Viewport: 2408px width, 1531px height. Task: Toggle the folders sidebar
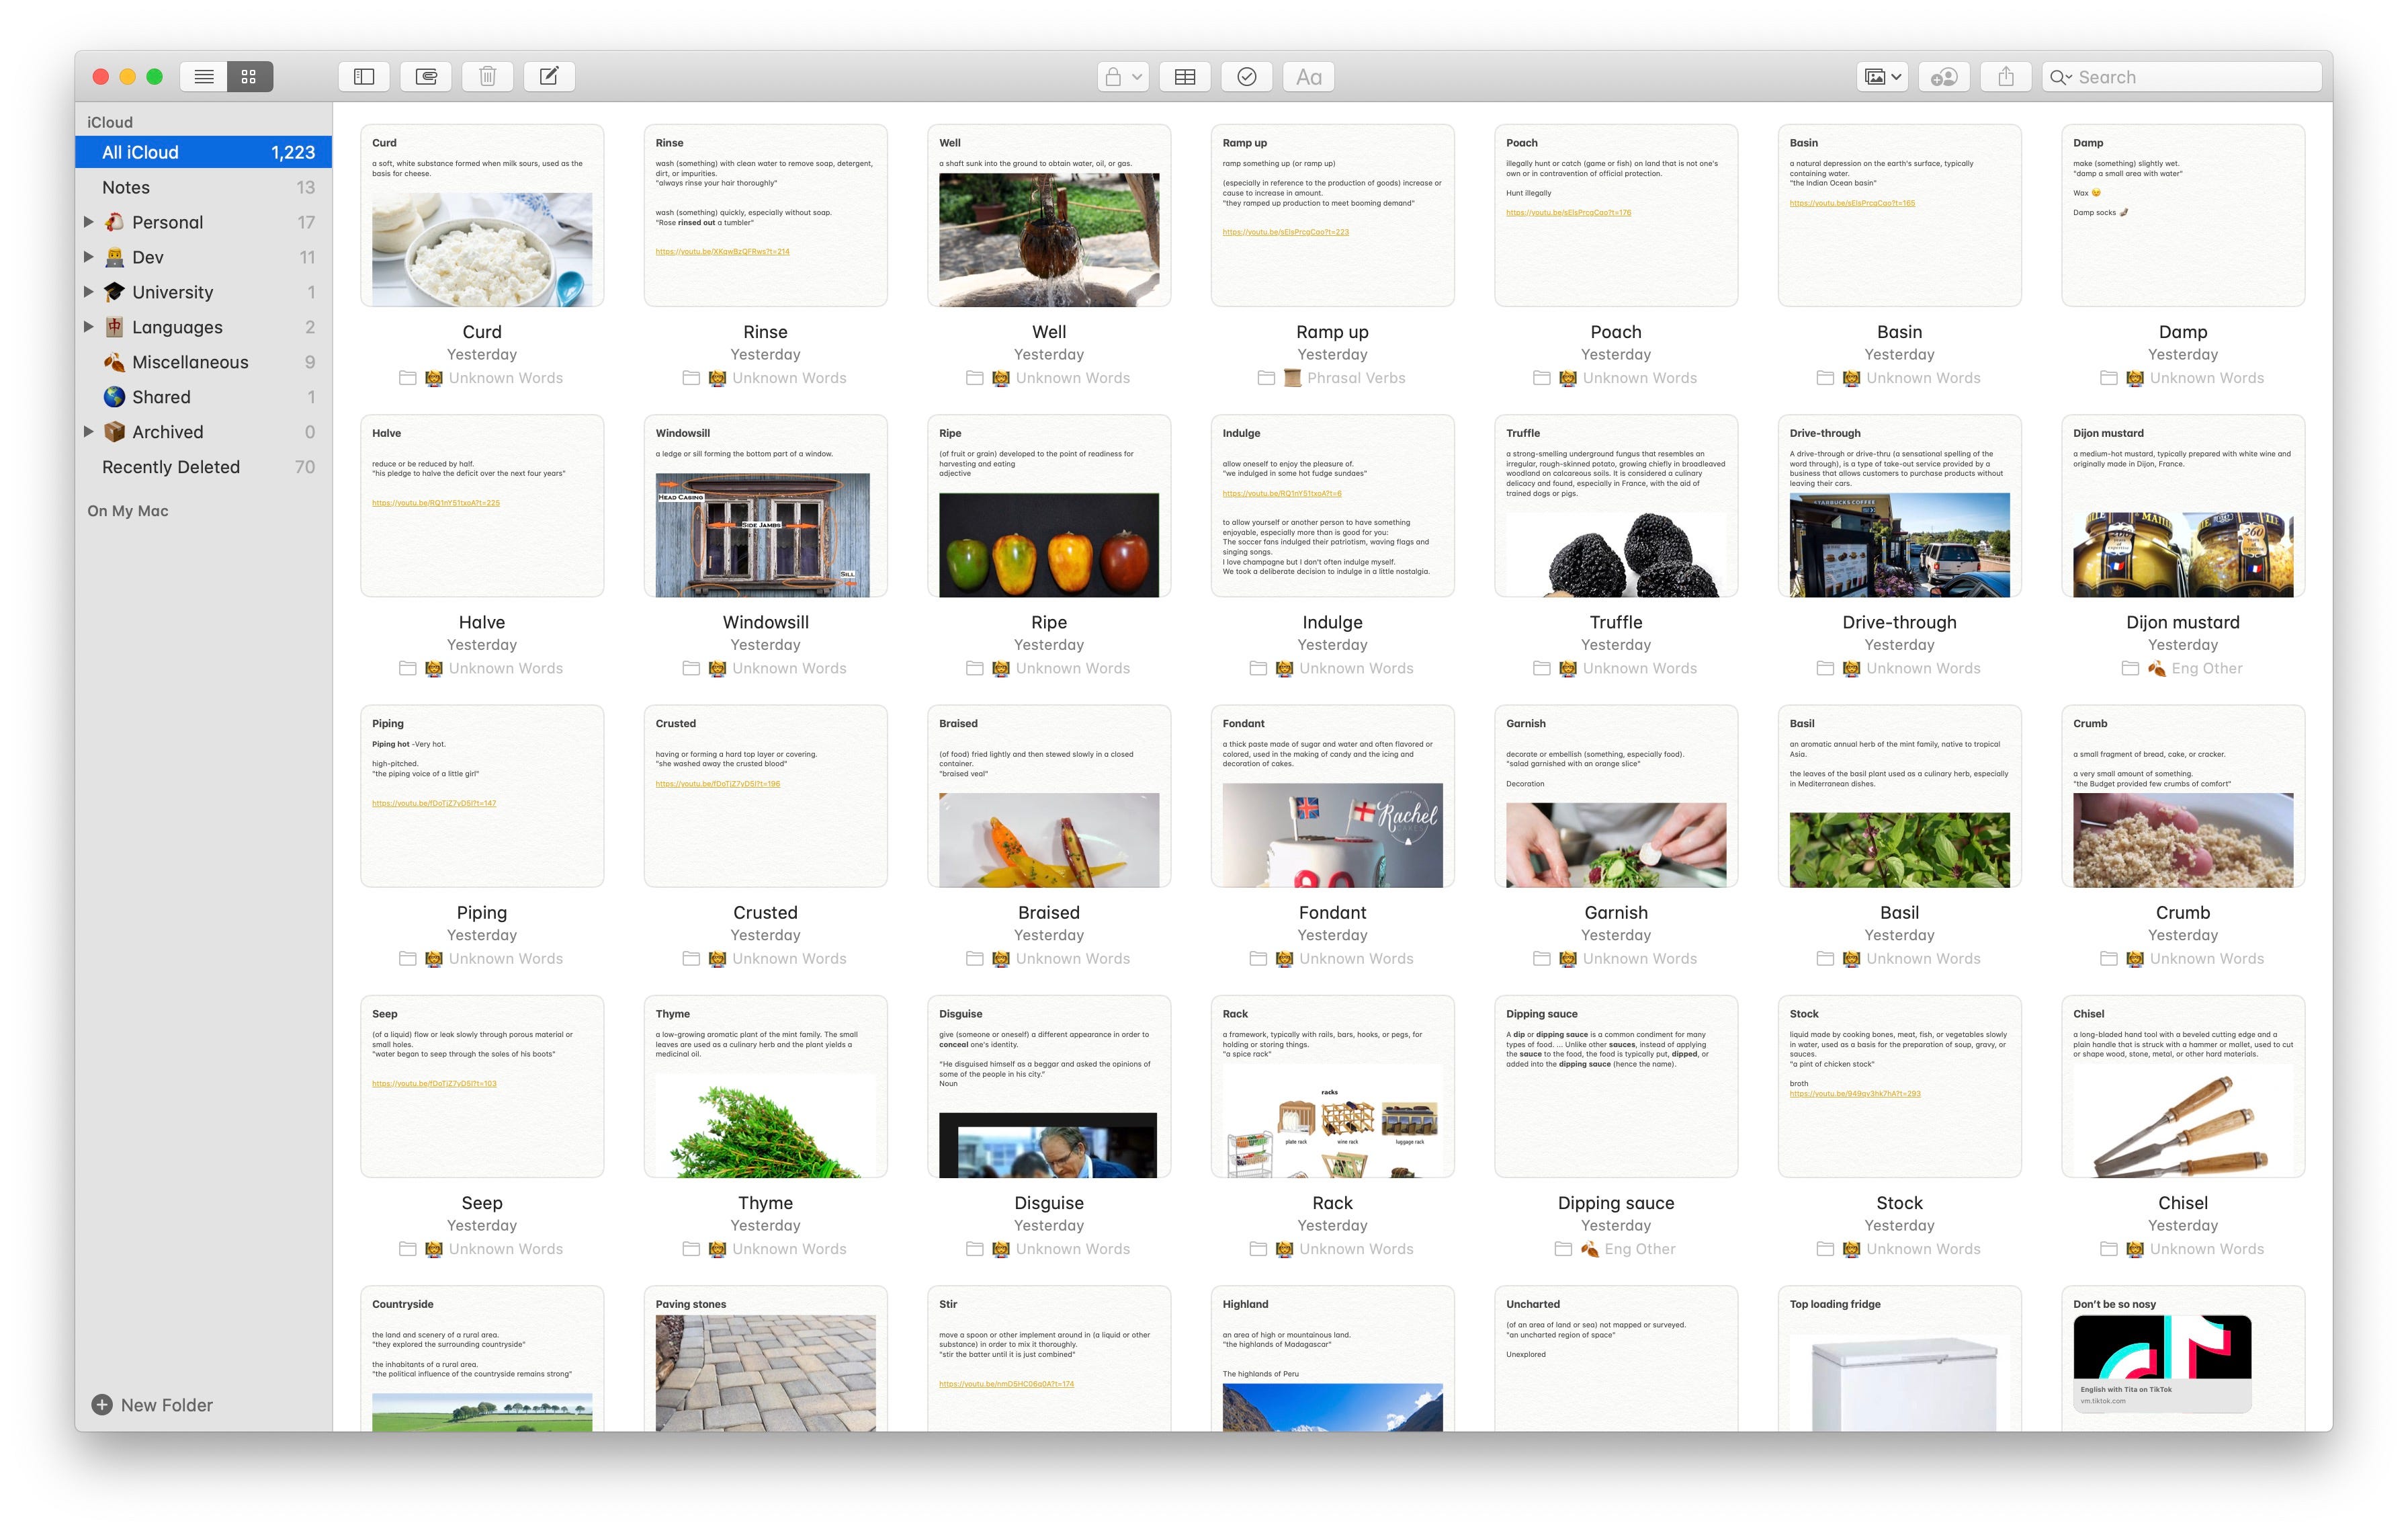(x=364, y=77)
